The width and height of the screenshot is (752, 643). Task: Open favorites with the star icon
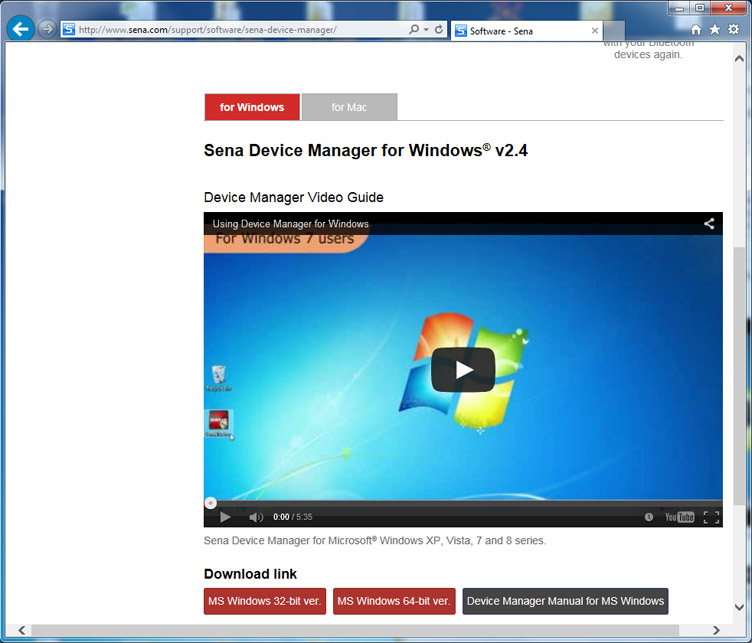tap(715, 30)
